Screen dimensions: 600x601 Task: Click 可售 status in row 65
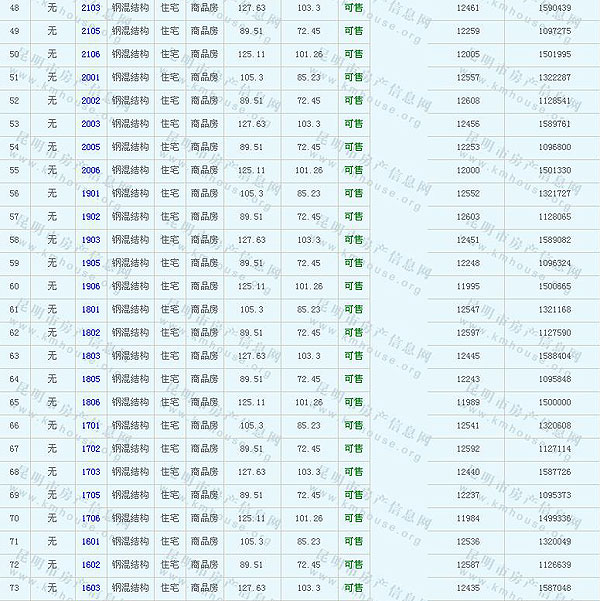tap(353, 402)
